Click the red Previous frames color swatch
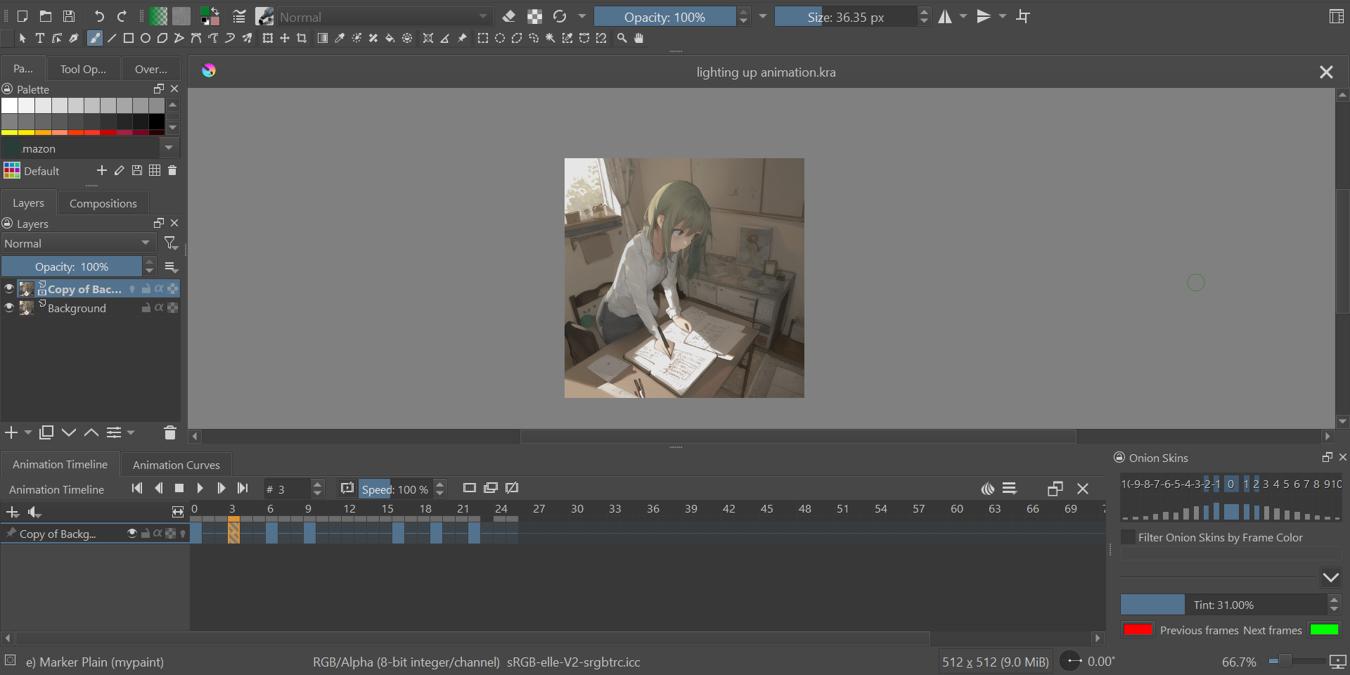Viewport: 1350px width, 675px height. pos(1140,629)
